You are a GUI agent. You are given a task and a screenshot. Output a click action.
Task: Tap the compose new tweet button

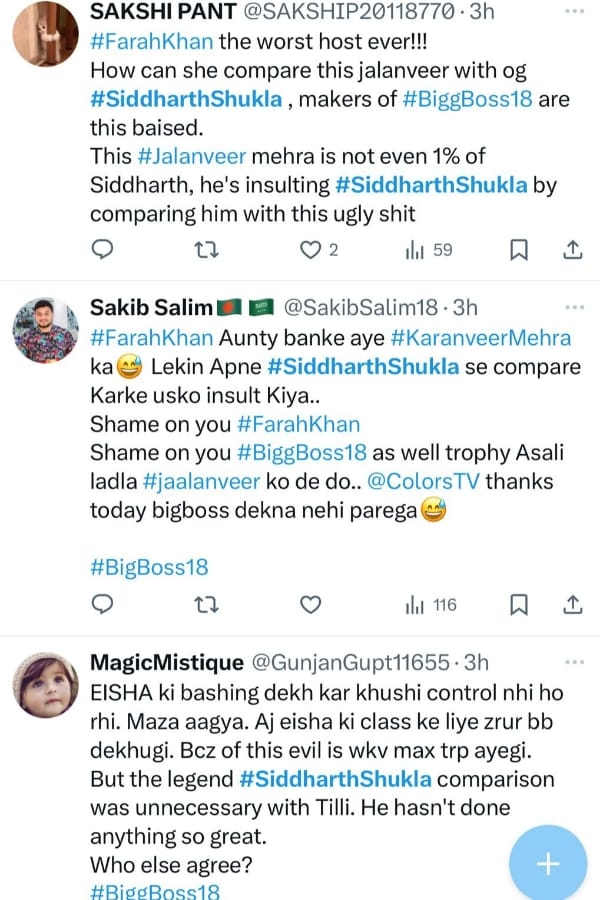[x=548, y=863]
